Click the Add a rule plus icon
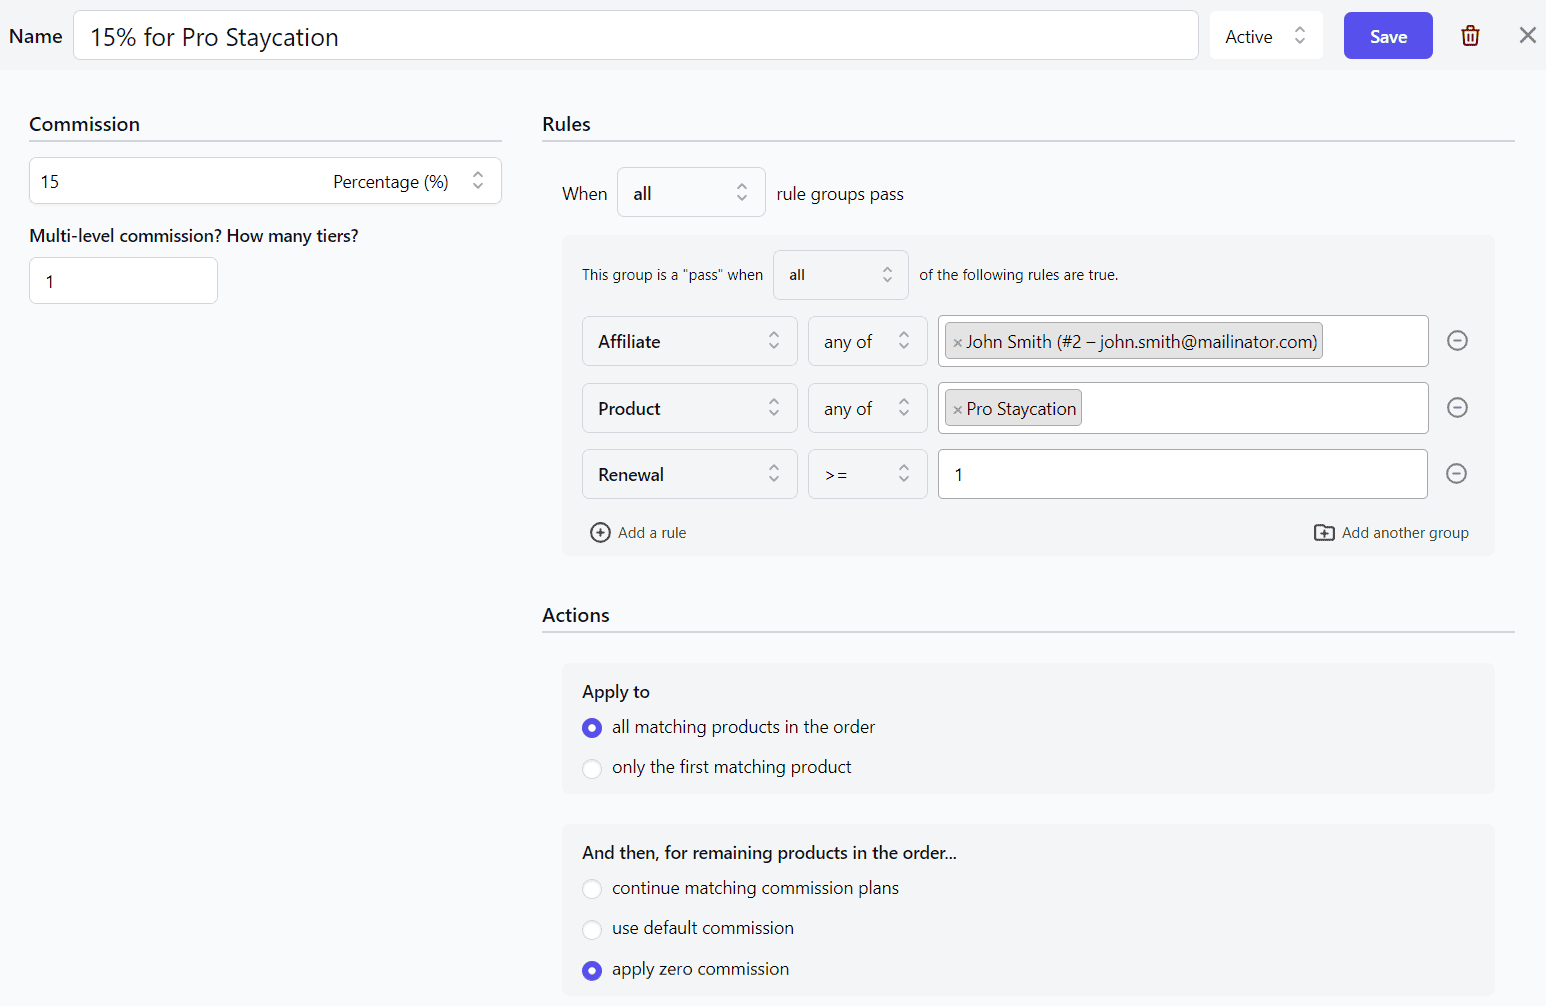The height and width of the screenshot is (1006, 1546). [600, 533]
